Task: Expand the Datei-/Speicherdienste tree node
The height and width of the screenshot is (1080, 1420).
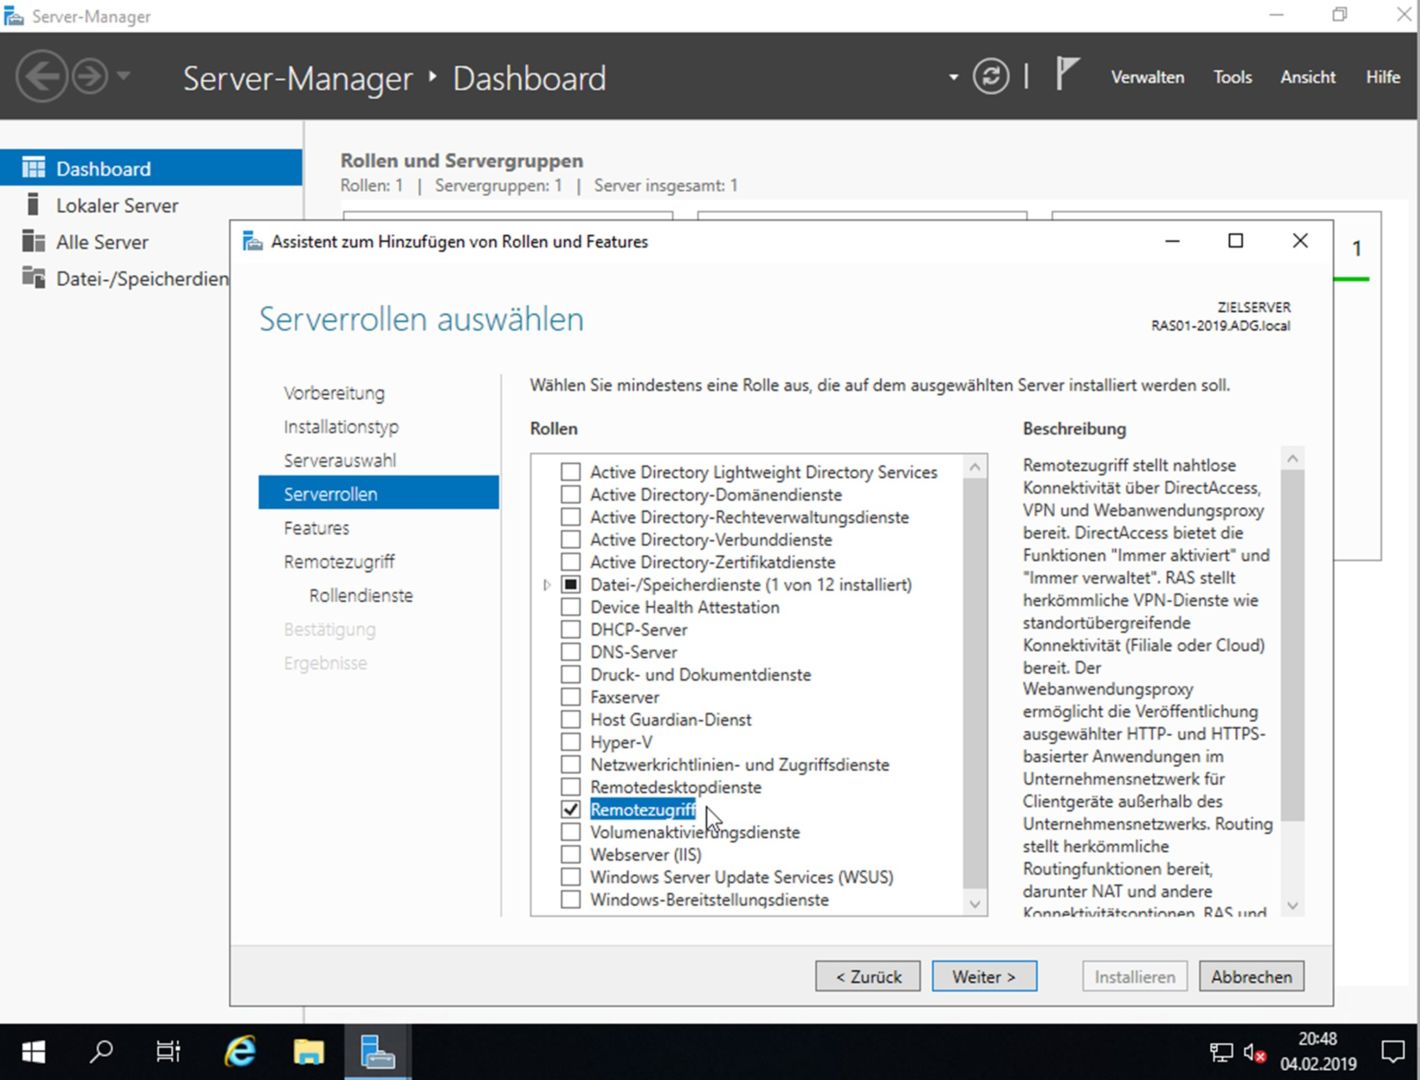Action: 546,584
